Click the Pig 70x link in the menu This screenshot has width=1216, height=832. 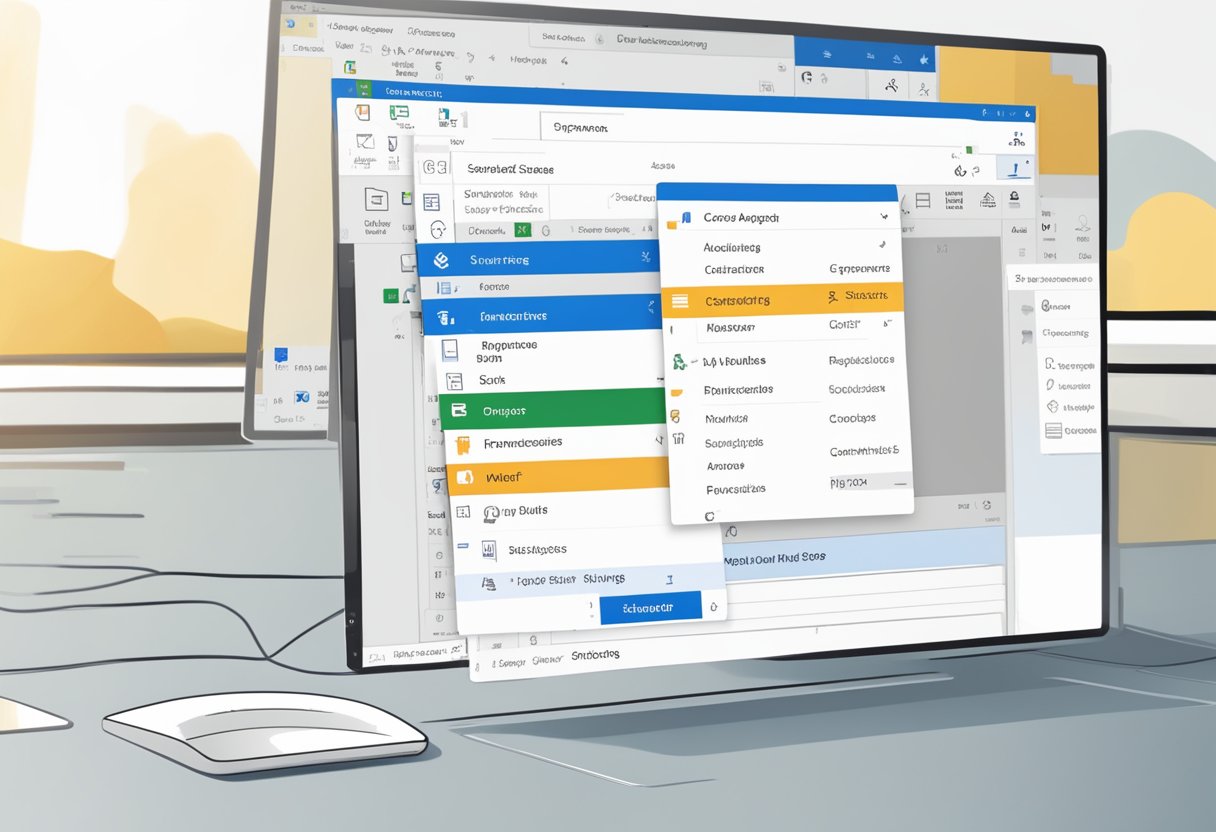click(850, 482)
